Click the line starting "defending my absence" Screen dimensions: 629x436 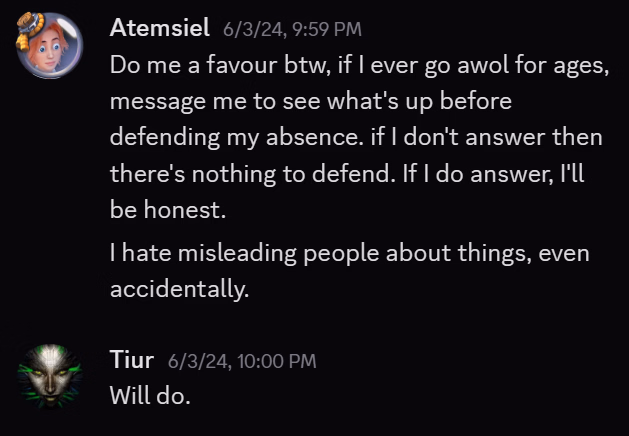(x=356, y=138)
